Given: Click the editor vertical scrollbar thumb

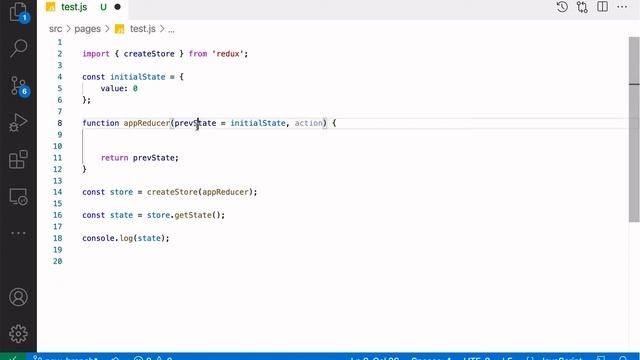Looking at the screenshot, I should pyautogui.click(x=634, y=129).
